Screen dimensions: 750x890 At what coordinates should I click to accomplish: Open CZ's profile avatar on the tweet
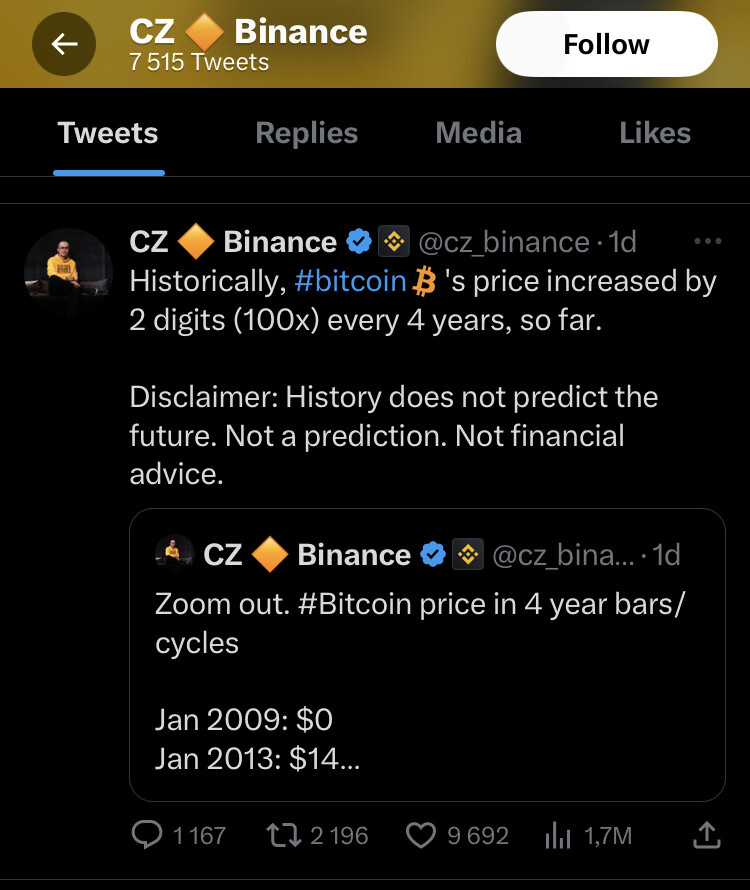tap(68, 272)
